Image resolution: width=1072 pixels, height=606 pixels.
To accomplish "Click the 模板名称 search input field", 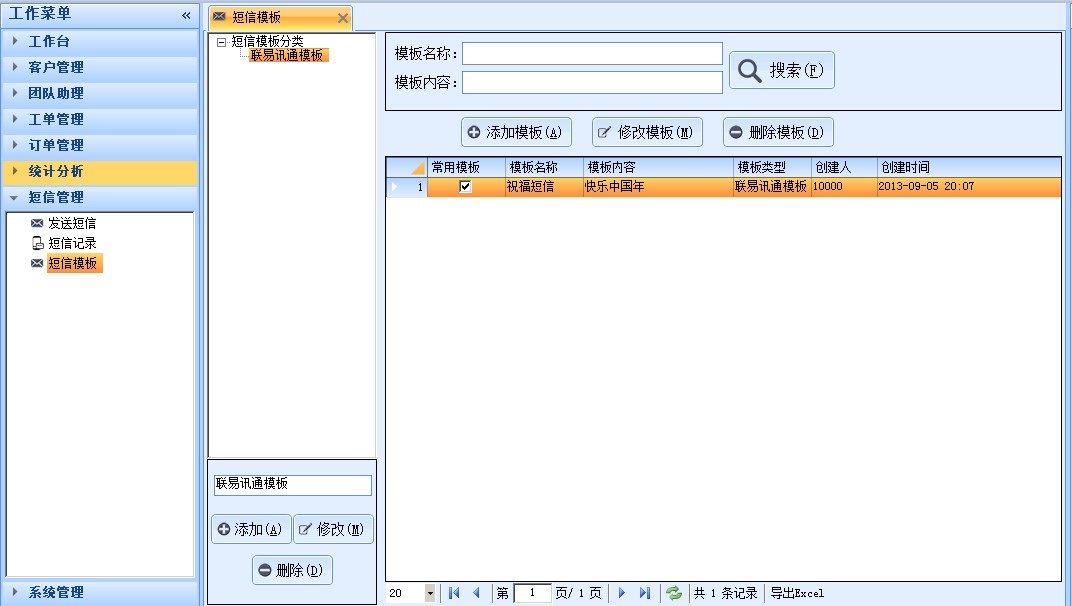I will 591,53.
